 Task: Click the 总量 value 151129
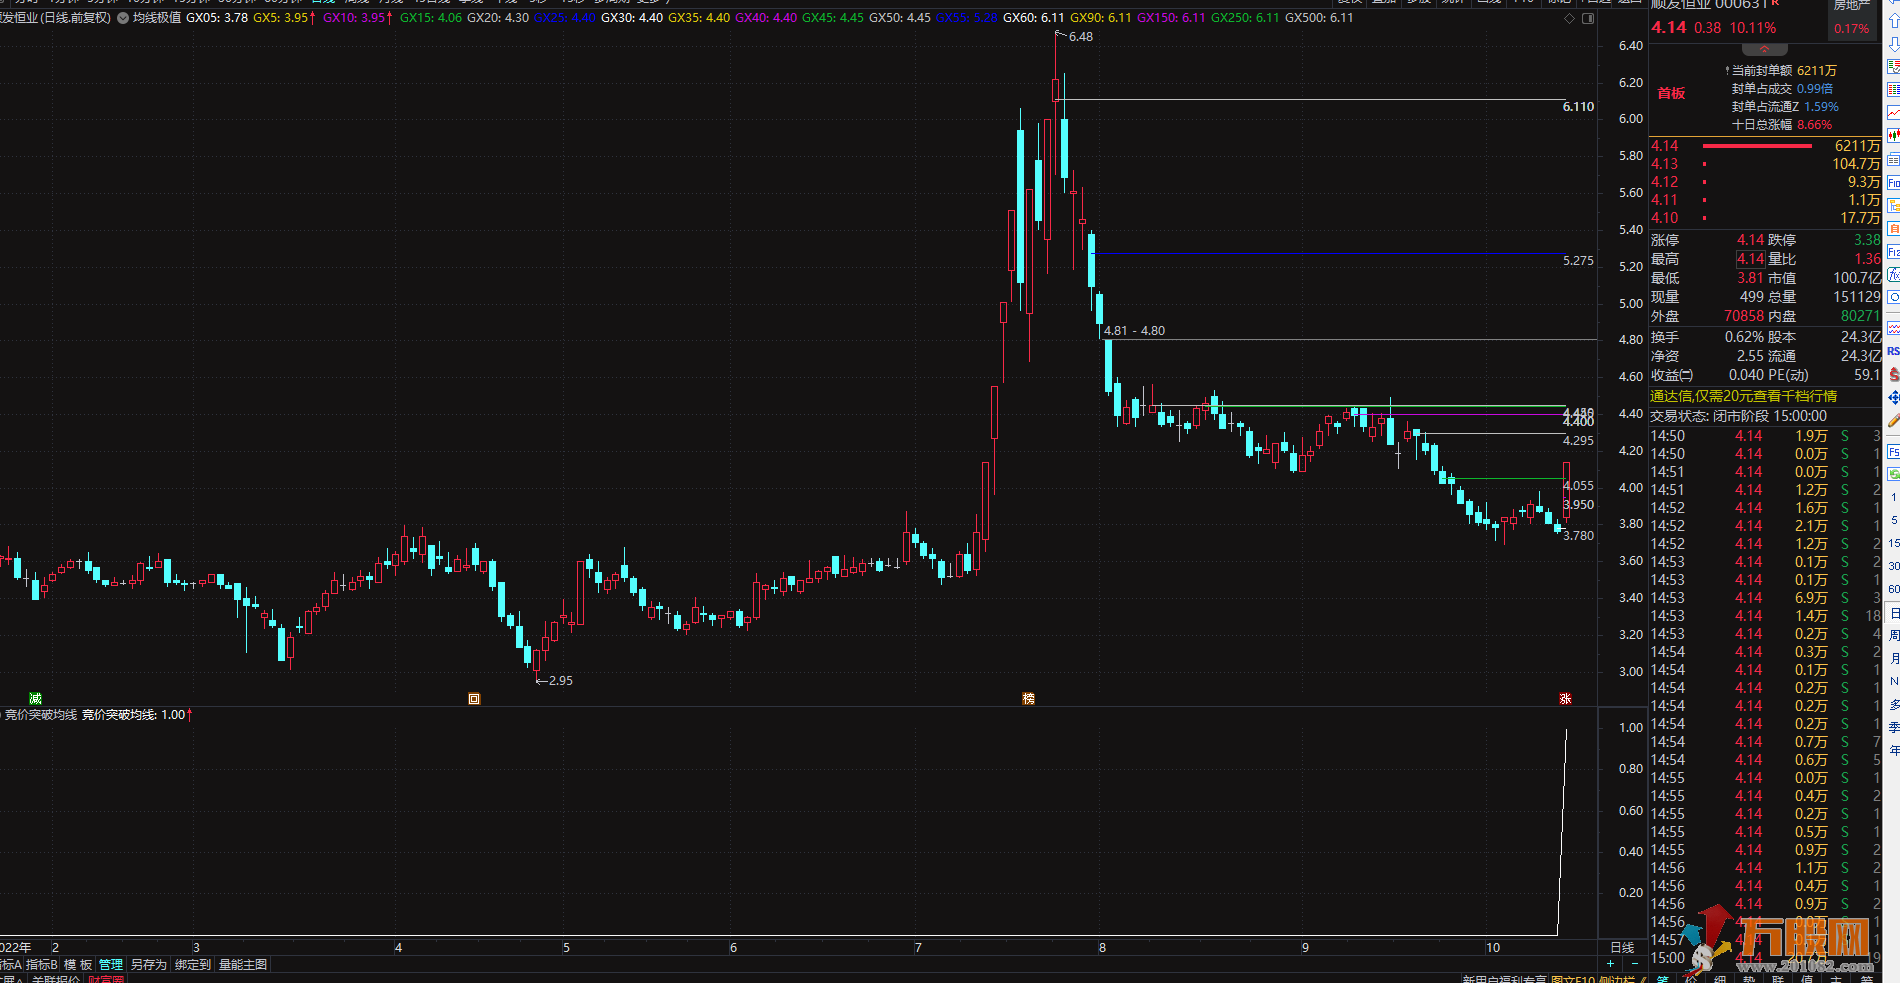[1856, 297]
